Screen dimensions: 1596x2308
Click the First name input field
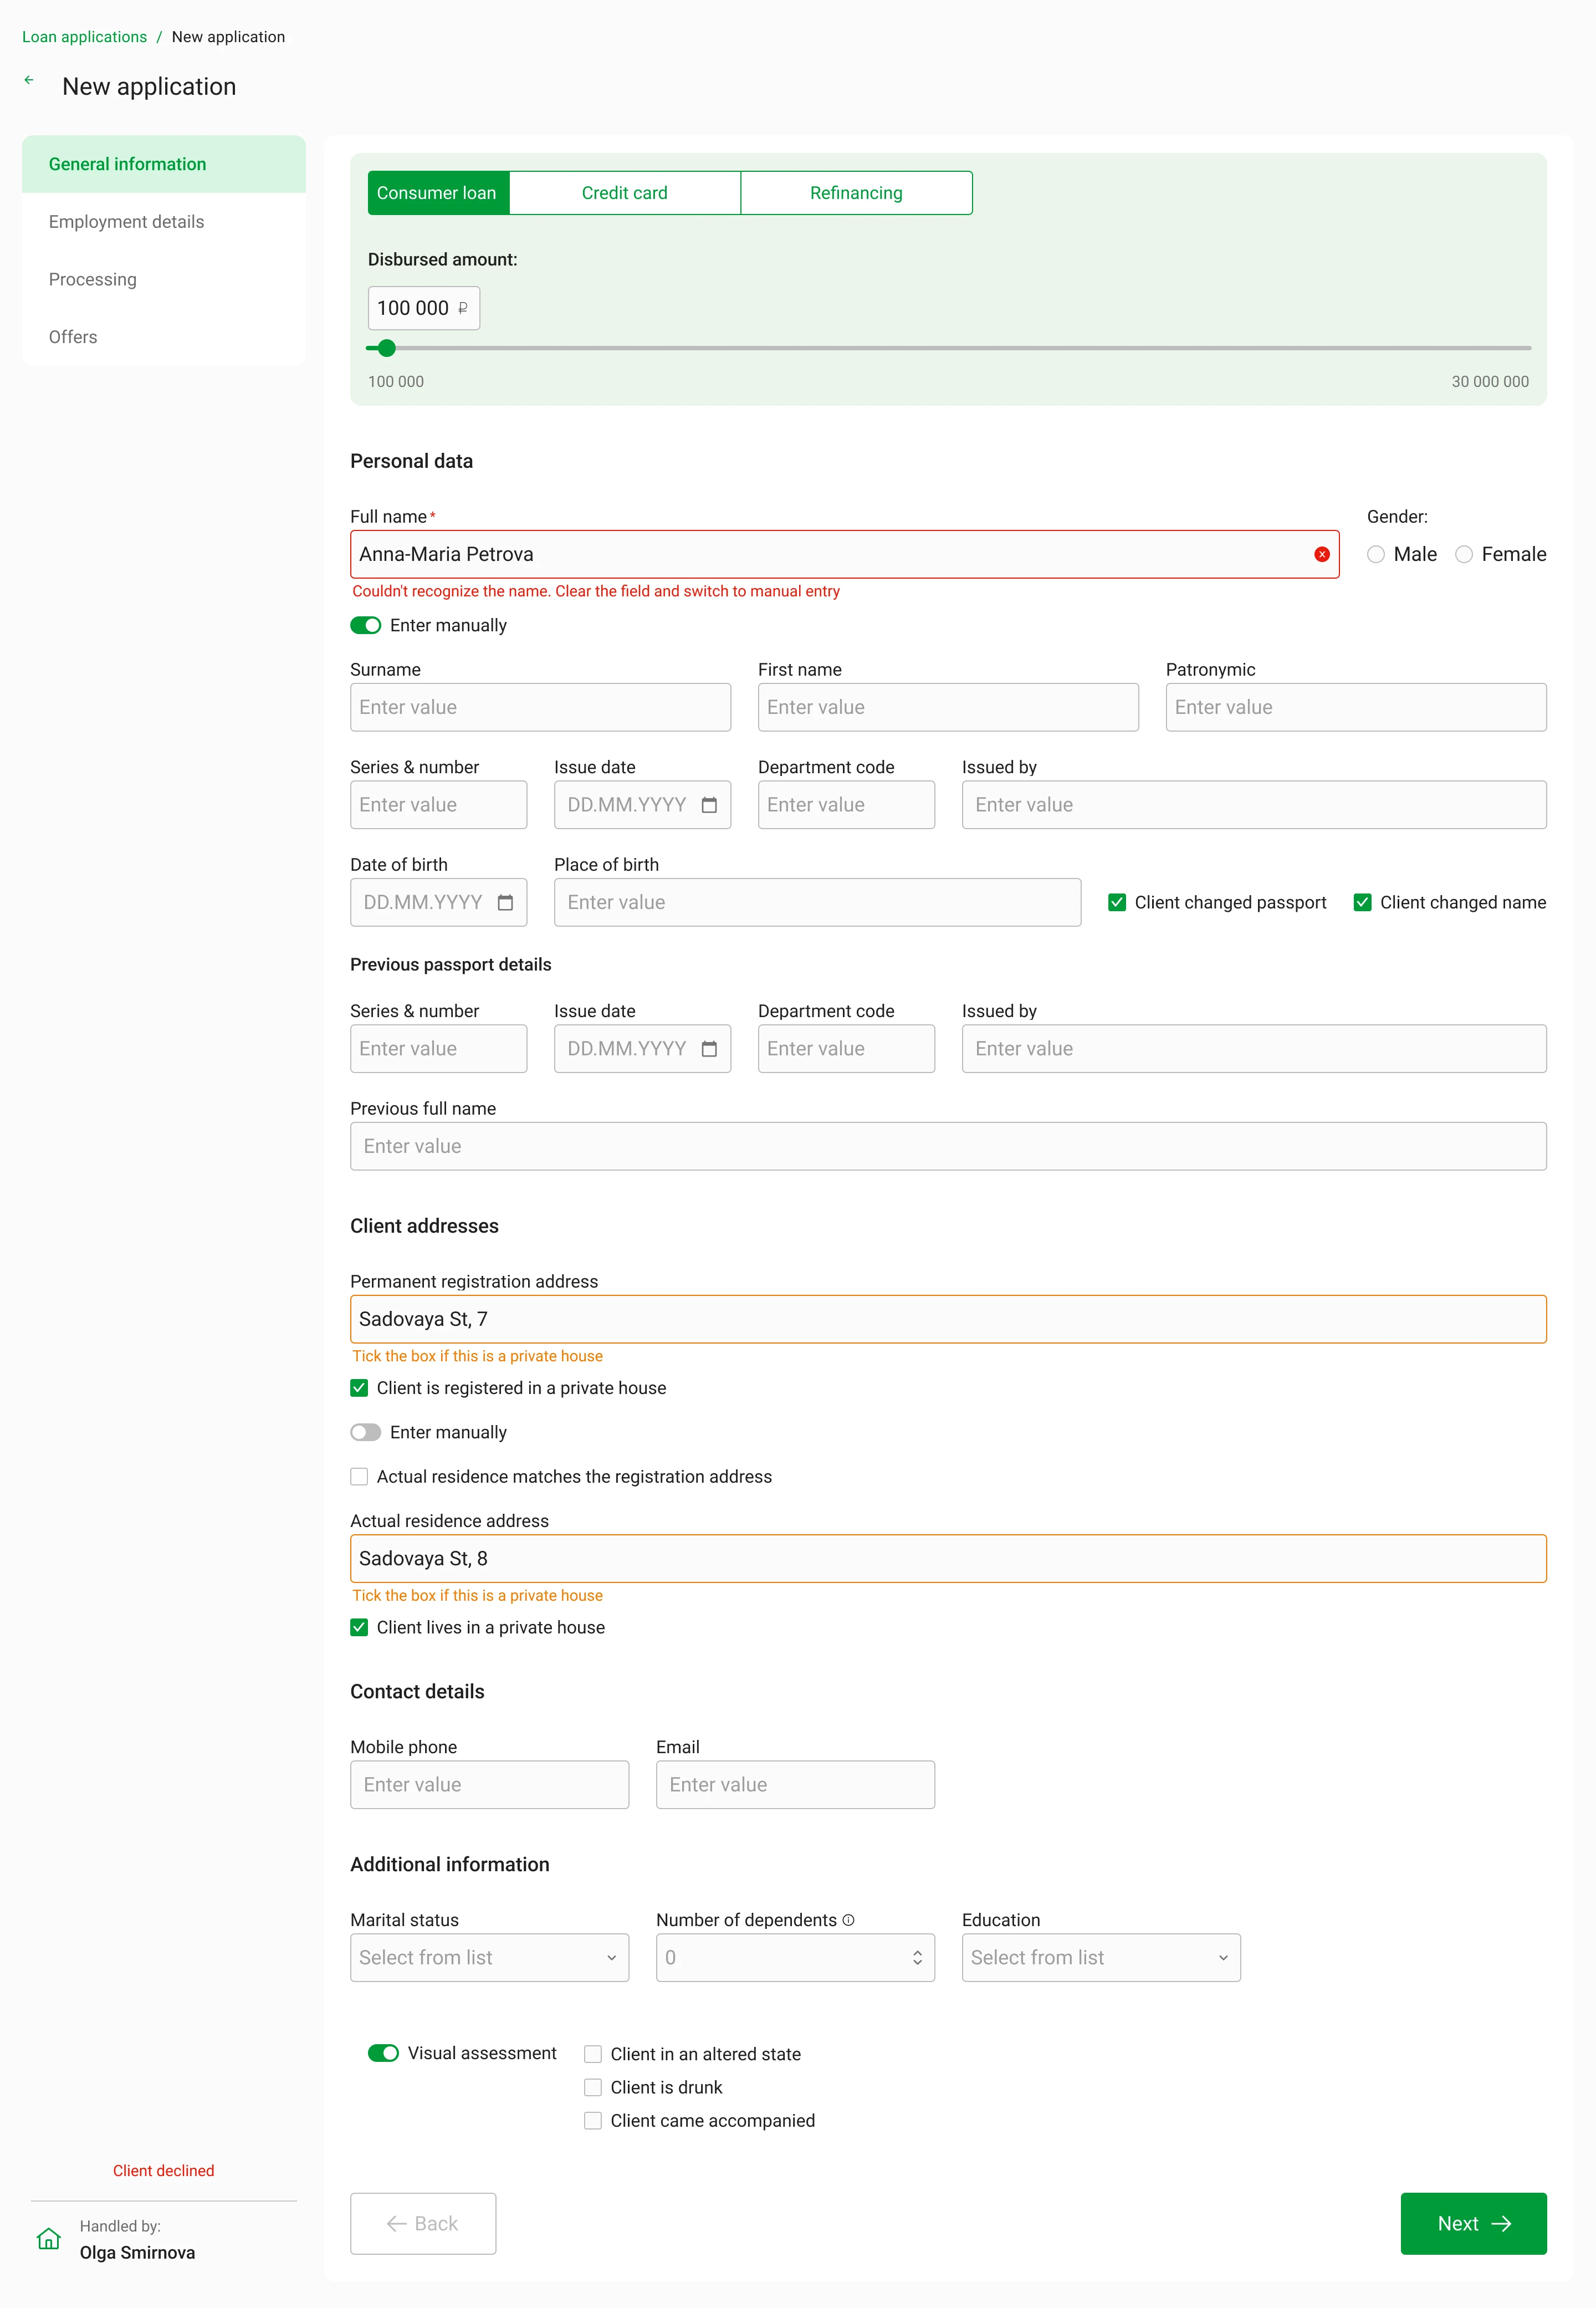(x=948, y=707)
